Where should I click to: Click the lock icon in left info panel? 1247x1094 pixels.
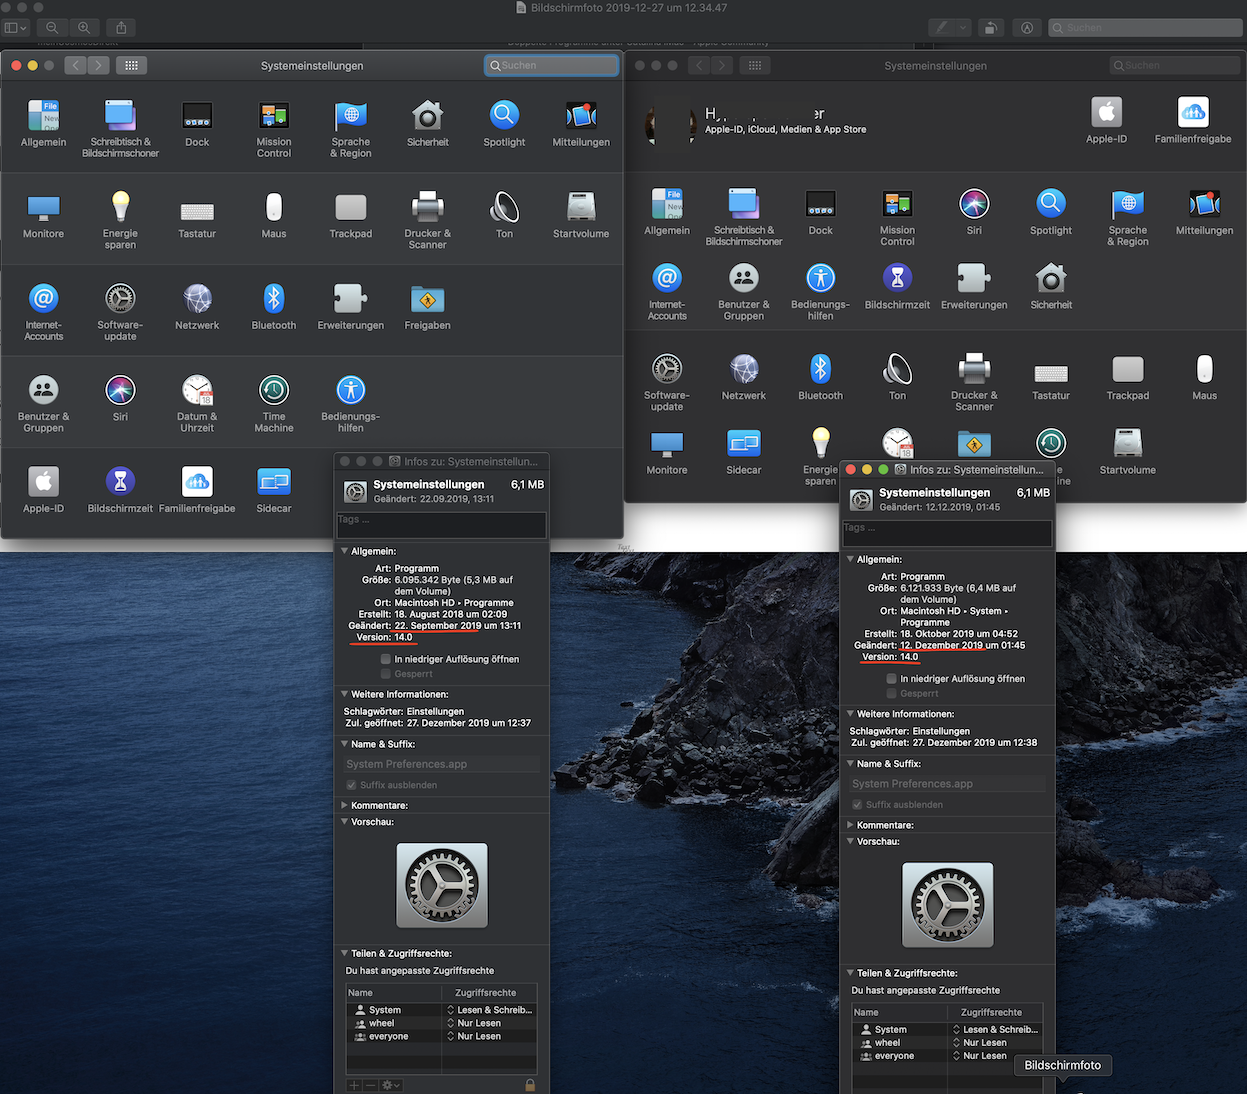pos(530,1085)
